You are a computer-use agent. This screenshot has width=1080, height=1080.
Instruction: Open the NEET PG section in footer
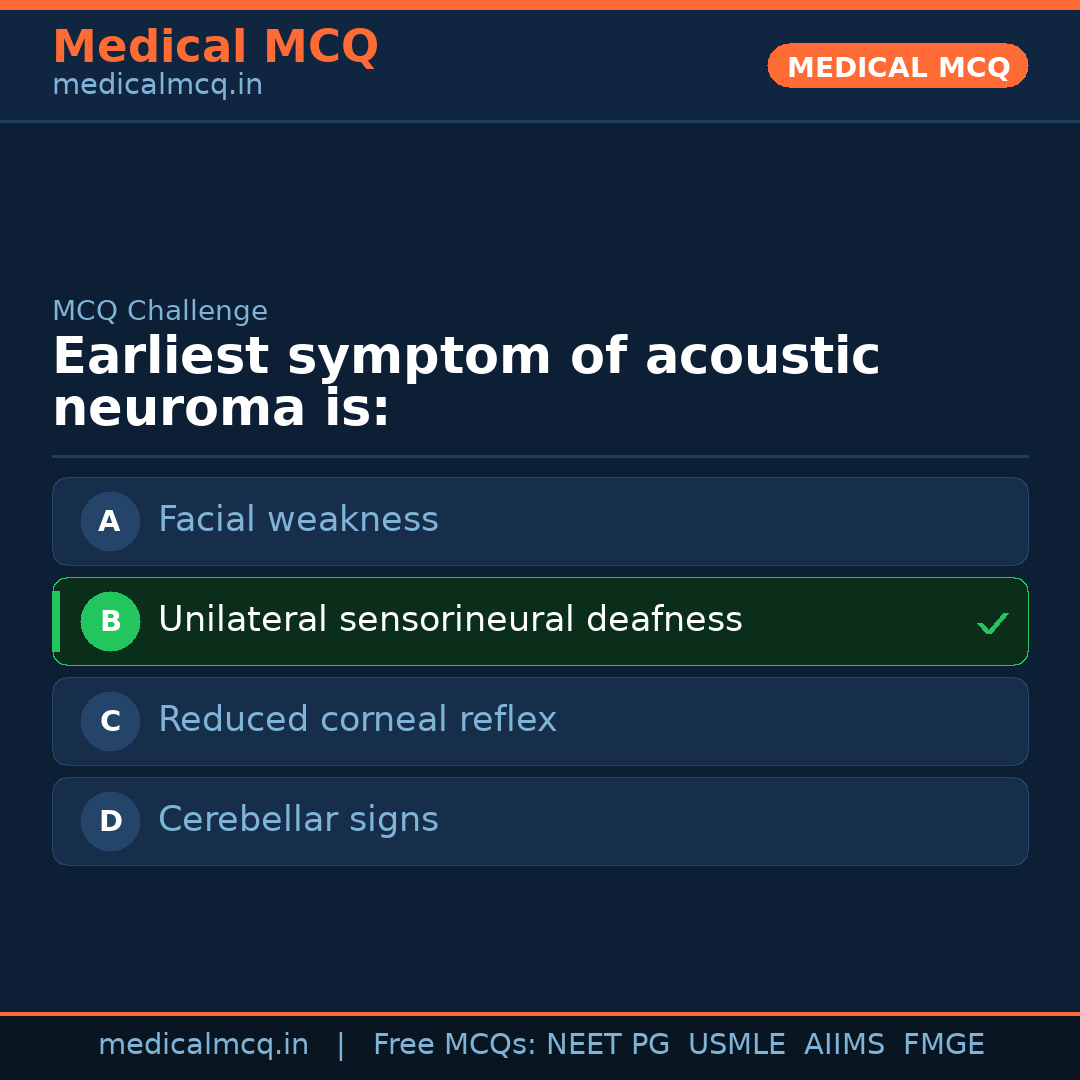(607, 1043)
